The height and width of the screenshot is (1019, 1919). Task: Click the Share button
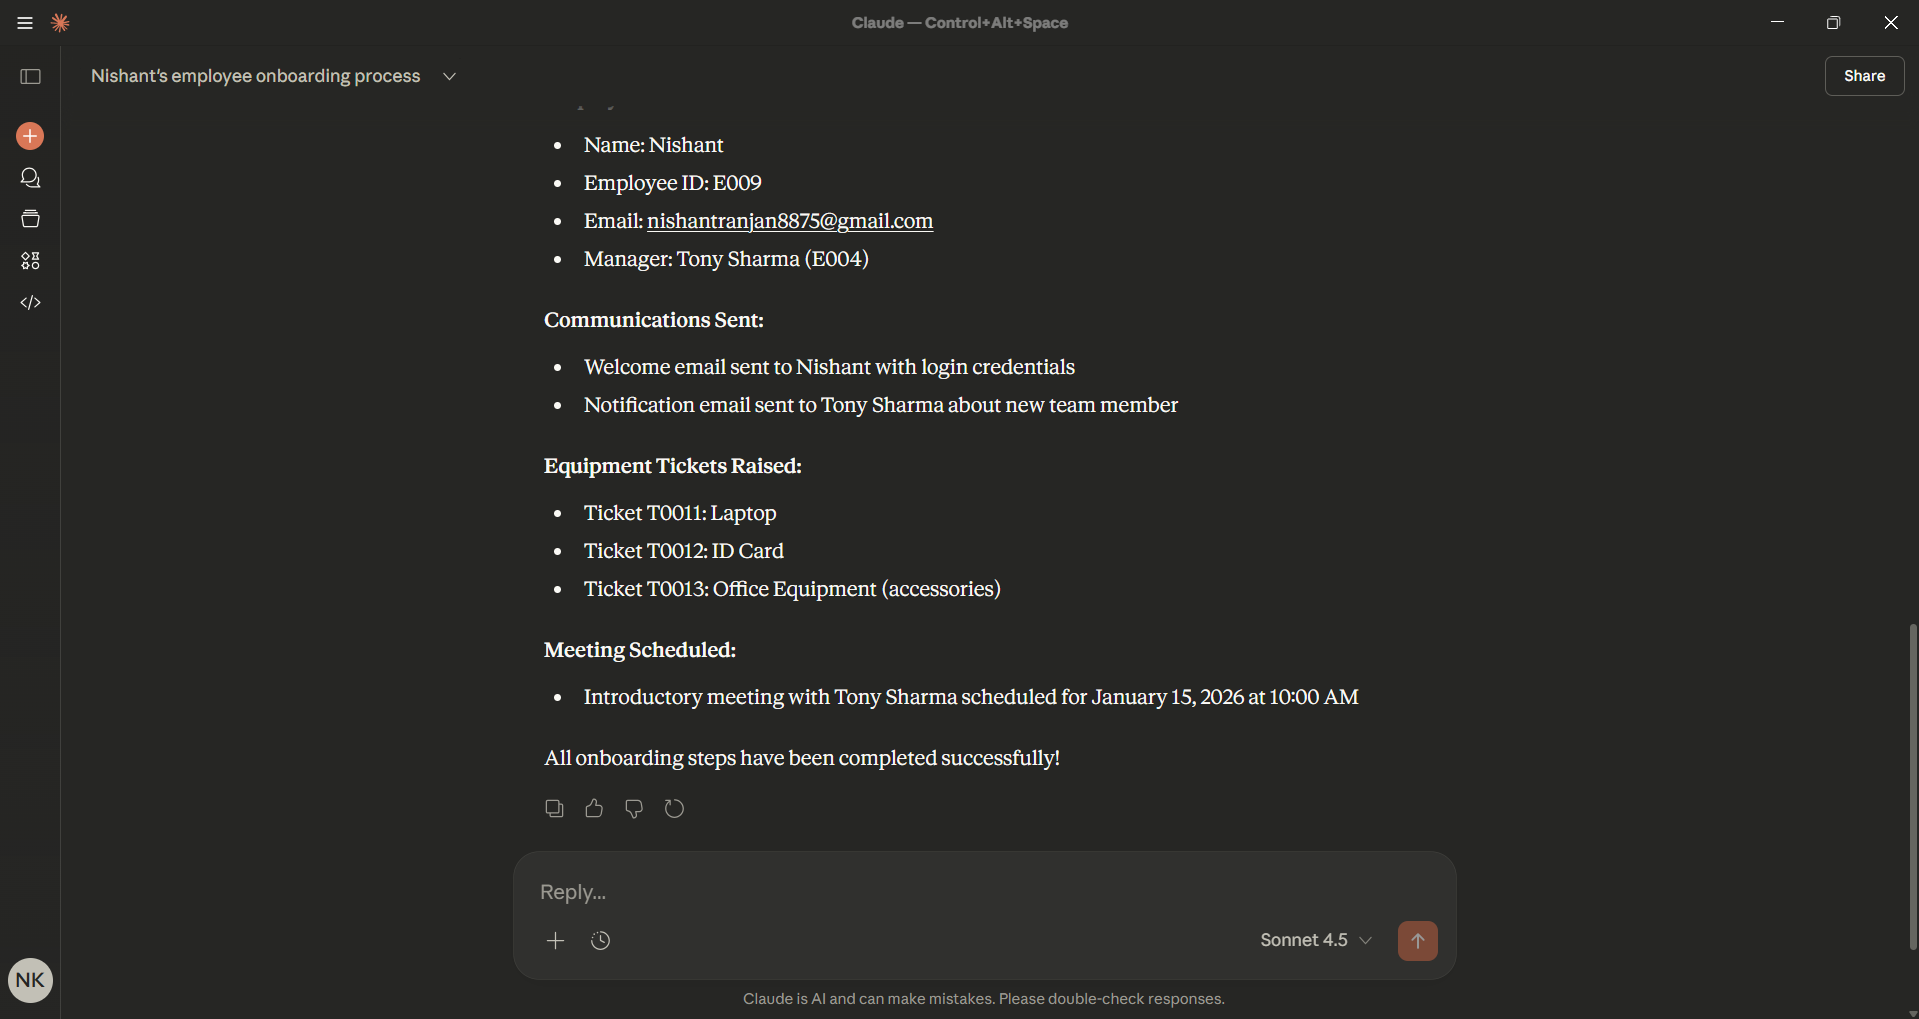(1864, 76)
